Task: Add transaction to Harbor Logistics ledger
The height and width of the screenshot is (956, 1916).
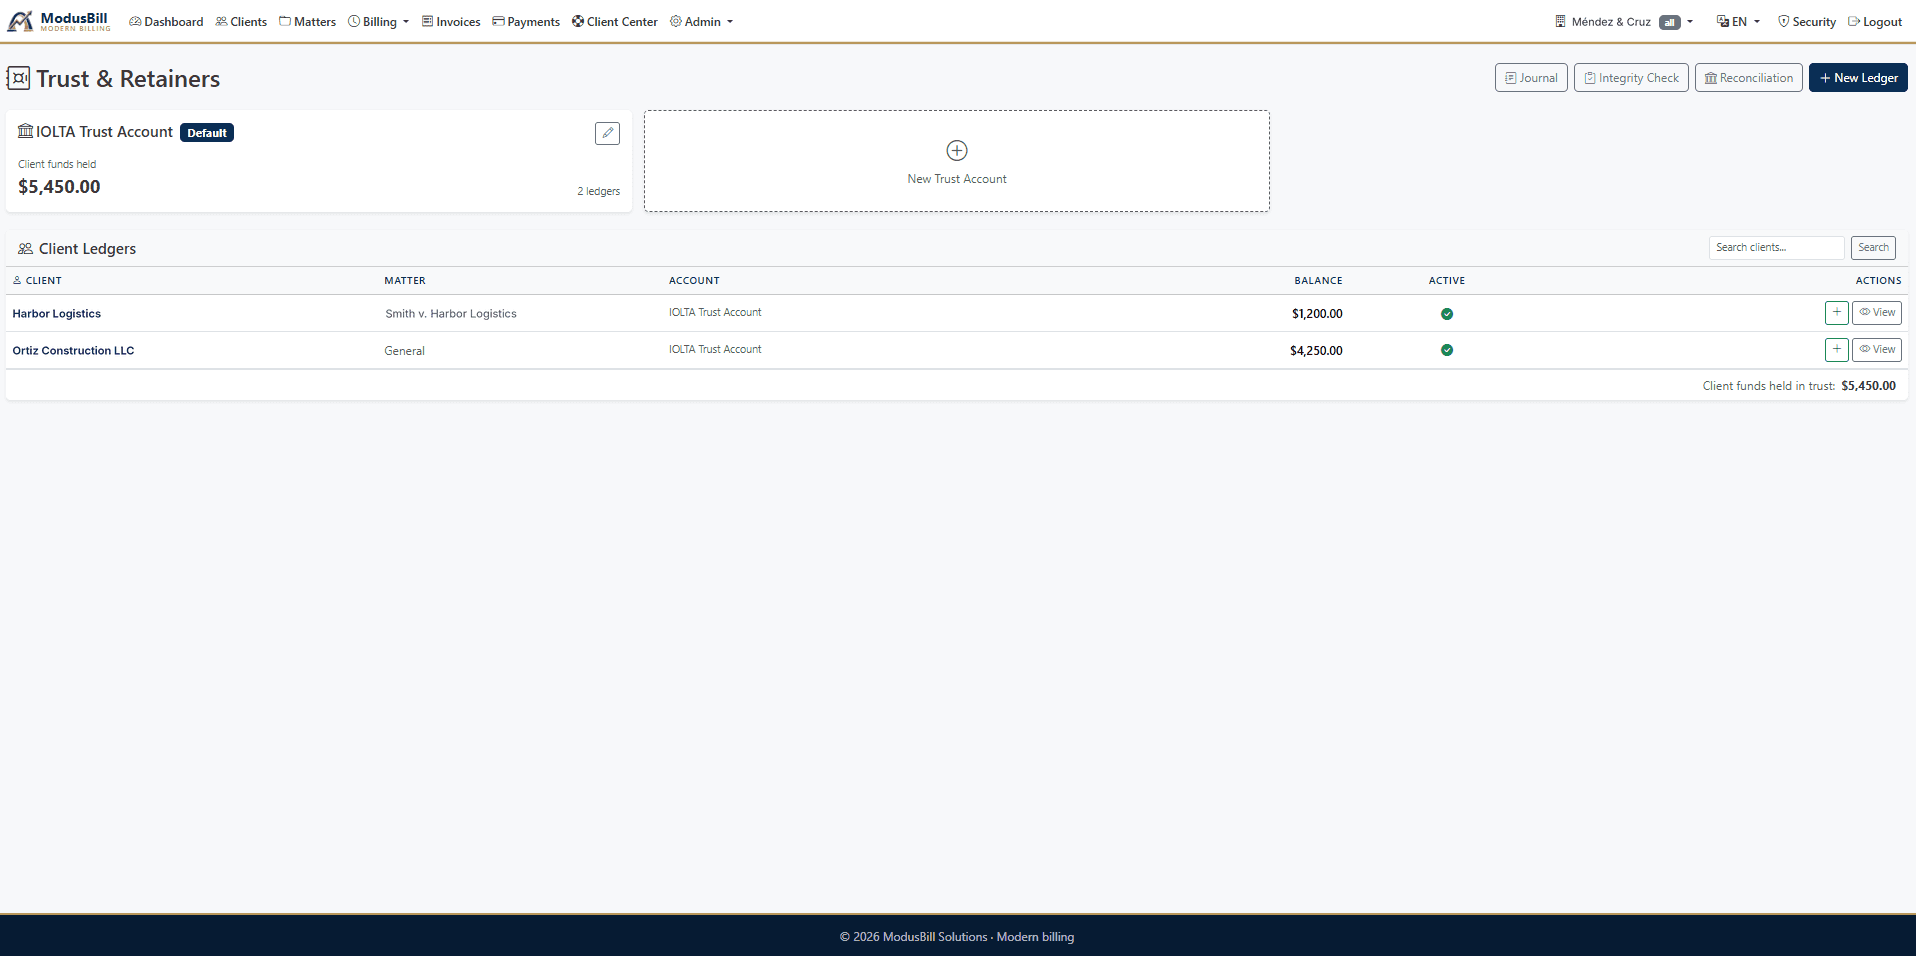Action: point(1836,313)
